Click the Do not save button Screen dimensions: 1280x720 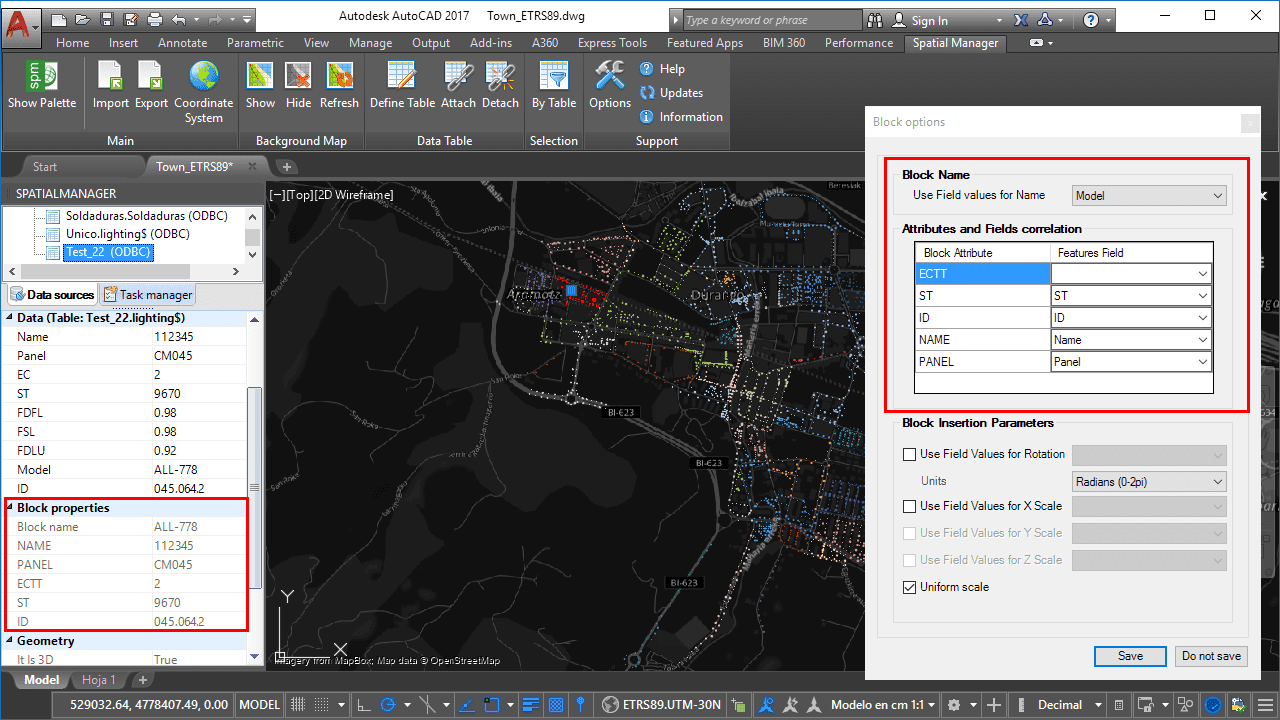[x=1211, y=656]
